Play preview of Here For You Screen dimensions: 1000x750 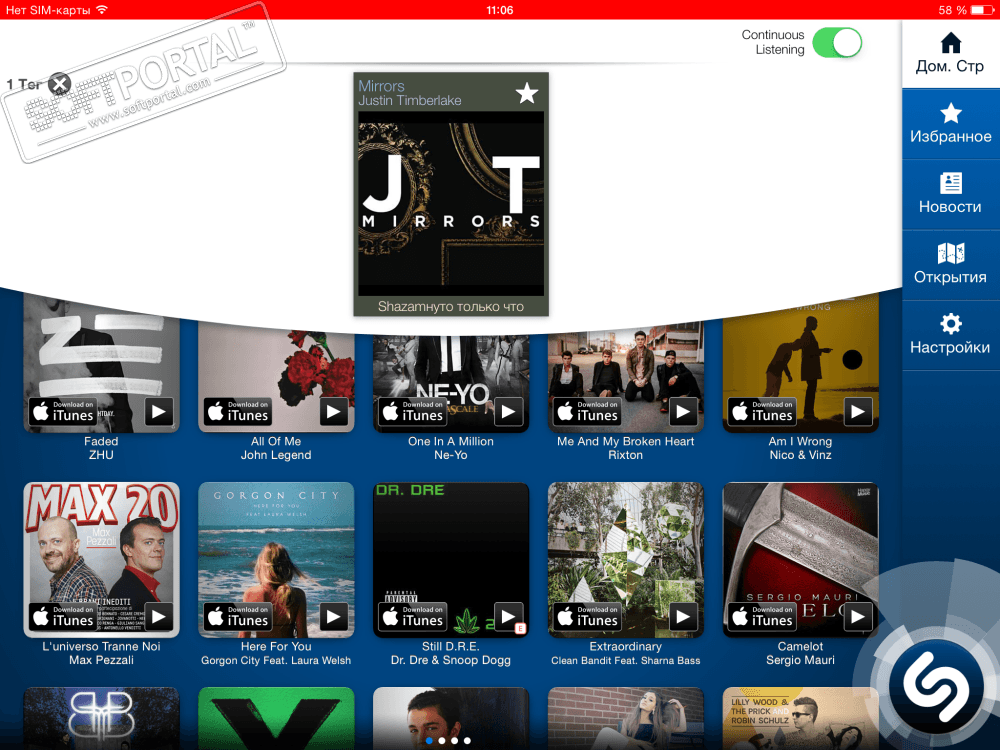pyautogui.click(x=334, y=617)
